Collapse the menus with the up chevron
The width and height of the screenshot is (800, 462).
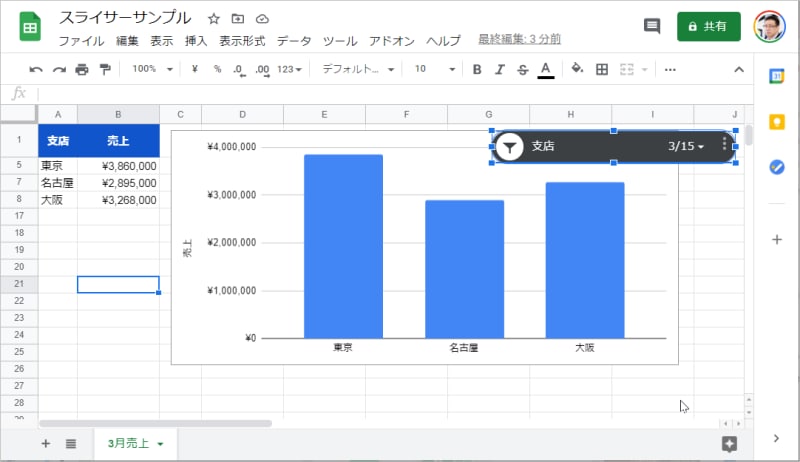(x=739, y=69)
